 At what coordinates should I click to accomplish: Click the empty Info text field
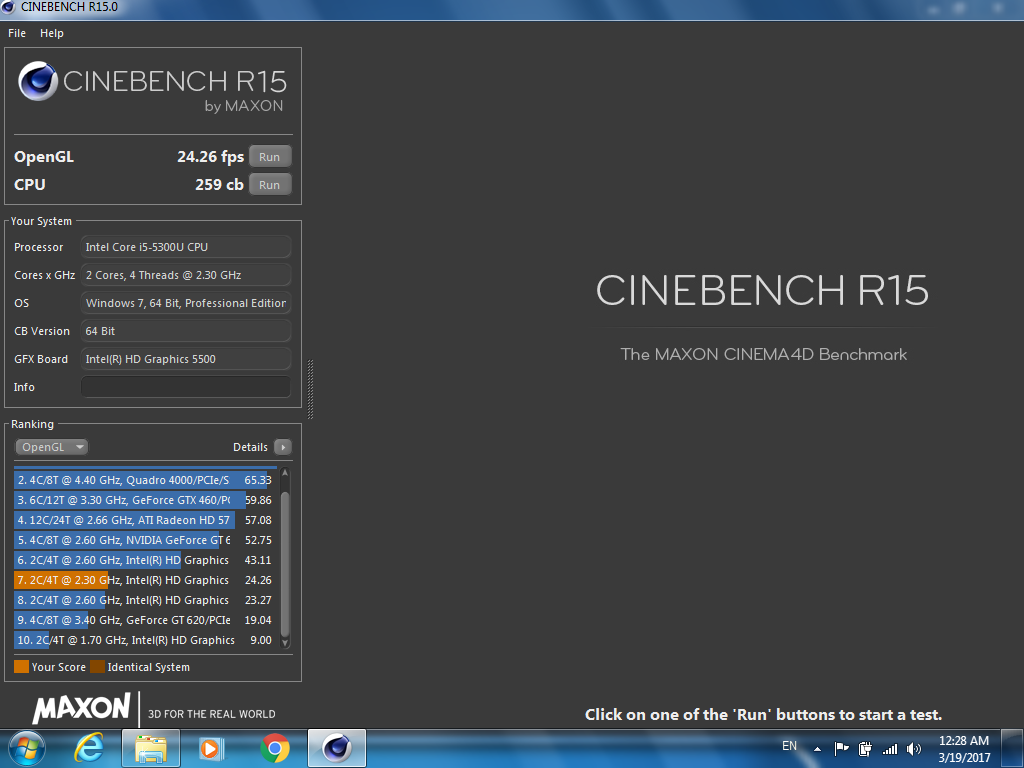coord(186,387)
